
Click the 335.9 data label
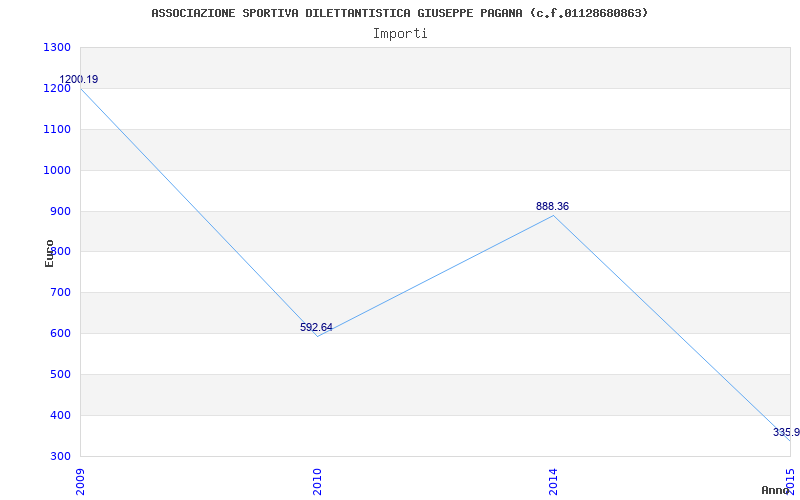point(786,433)
